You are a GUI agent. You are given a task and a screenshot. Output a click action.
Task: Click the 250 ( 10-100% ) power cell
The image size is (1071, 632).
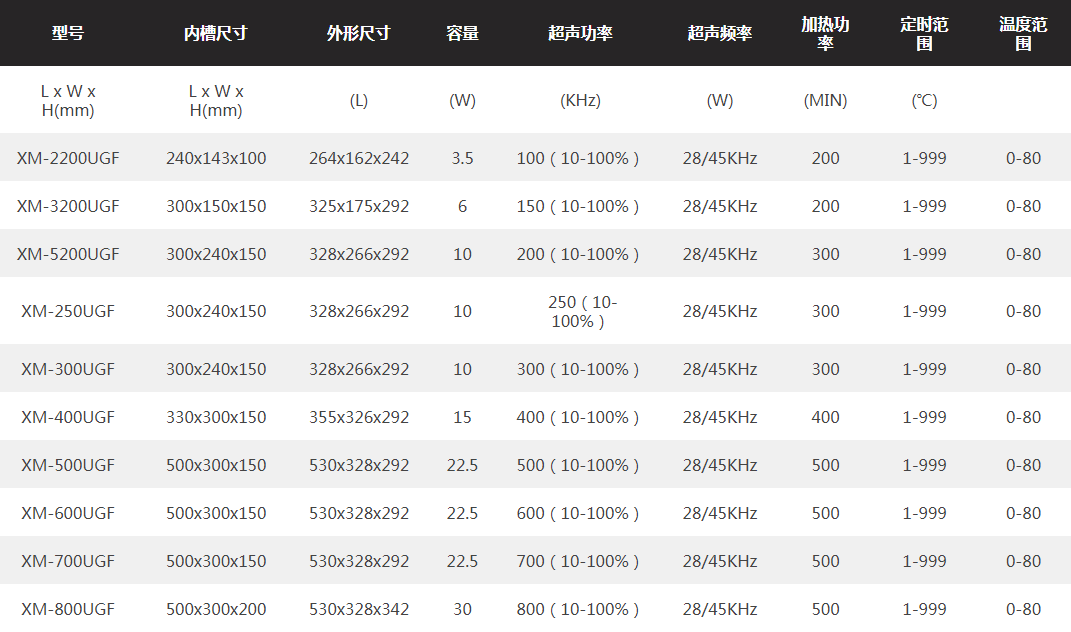[581, 312]
